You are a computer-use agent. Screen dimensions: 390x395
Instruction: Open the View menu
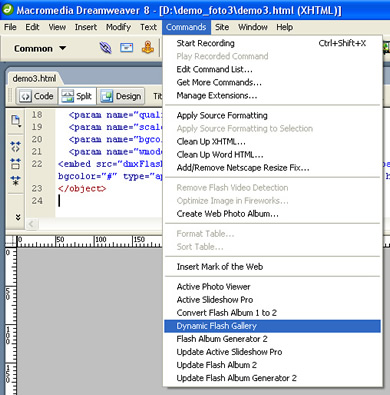(x=57, y=27)
